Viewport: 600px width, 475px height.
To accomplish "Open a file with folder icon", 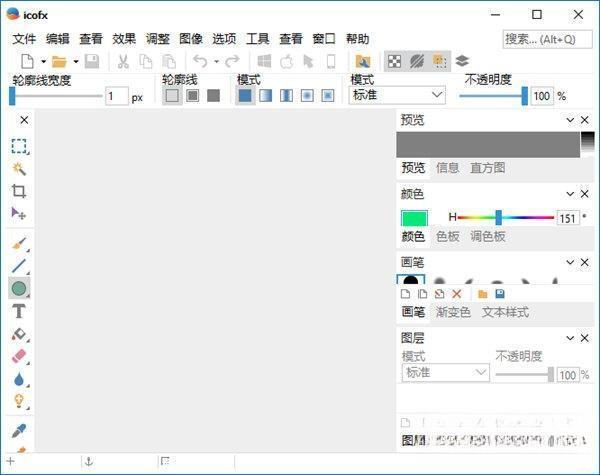I will [59, 61].
